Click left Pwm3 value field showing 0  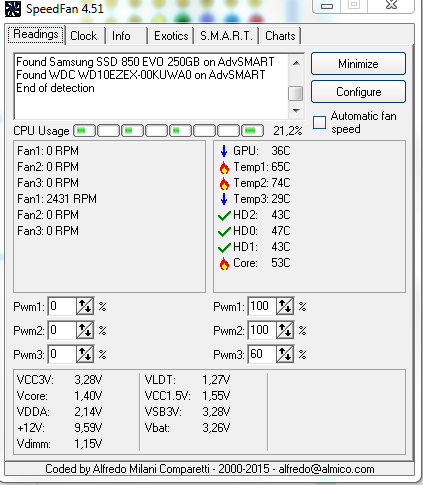62,354
